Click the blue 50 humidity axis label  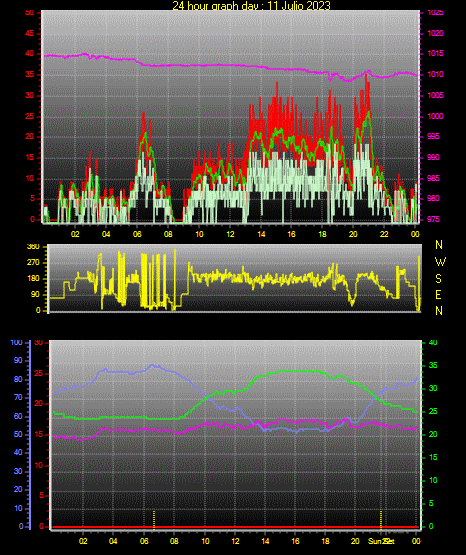click(18, 435)
